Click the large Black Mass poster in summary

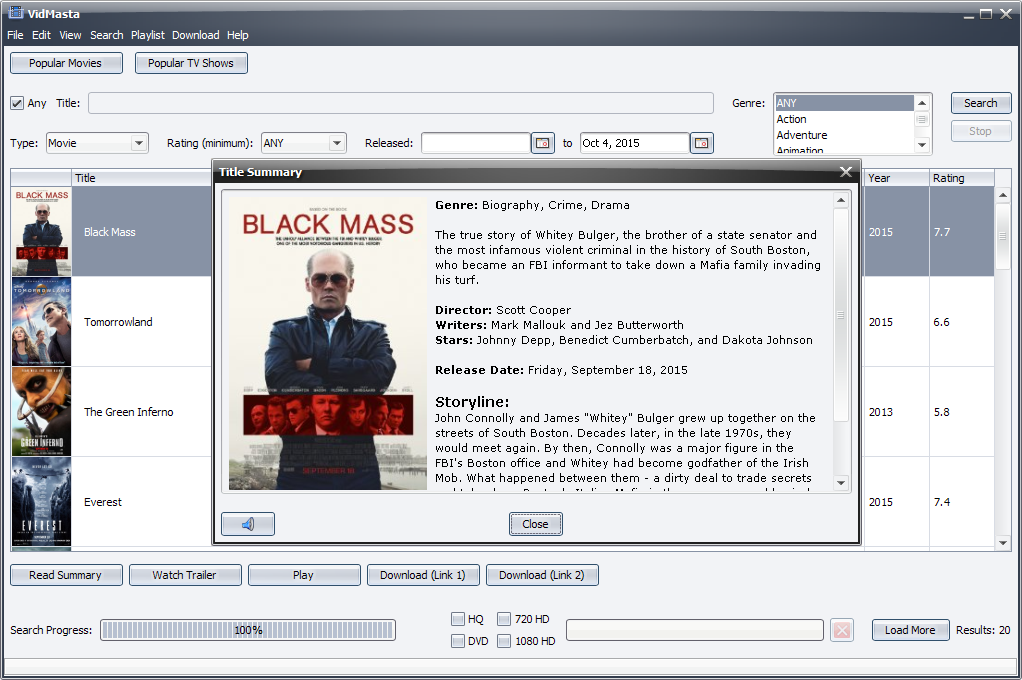click(328, 344)
